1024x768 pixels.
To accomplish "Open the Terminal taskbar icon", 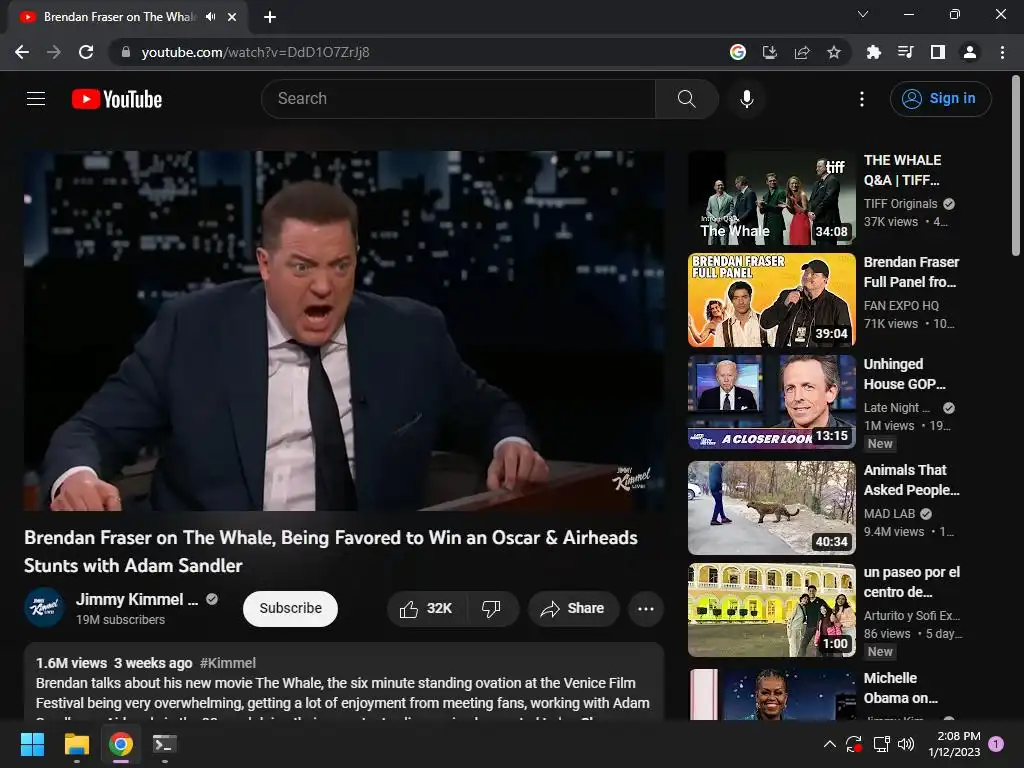I will click(165, 744).
